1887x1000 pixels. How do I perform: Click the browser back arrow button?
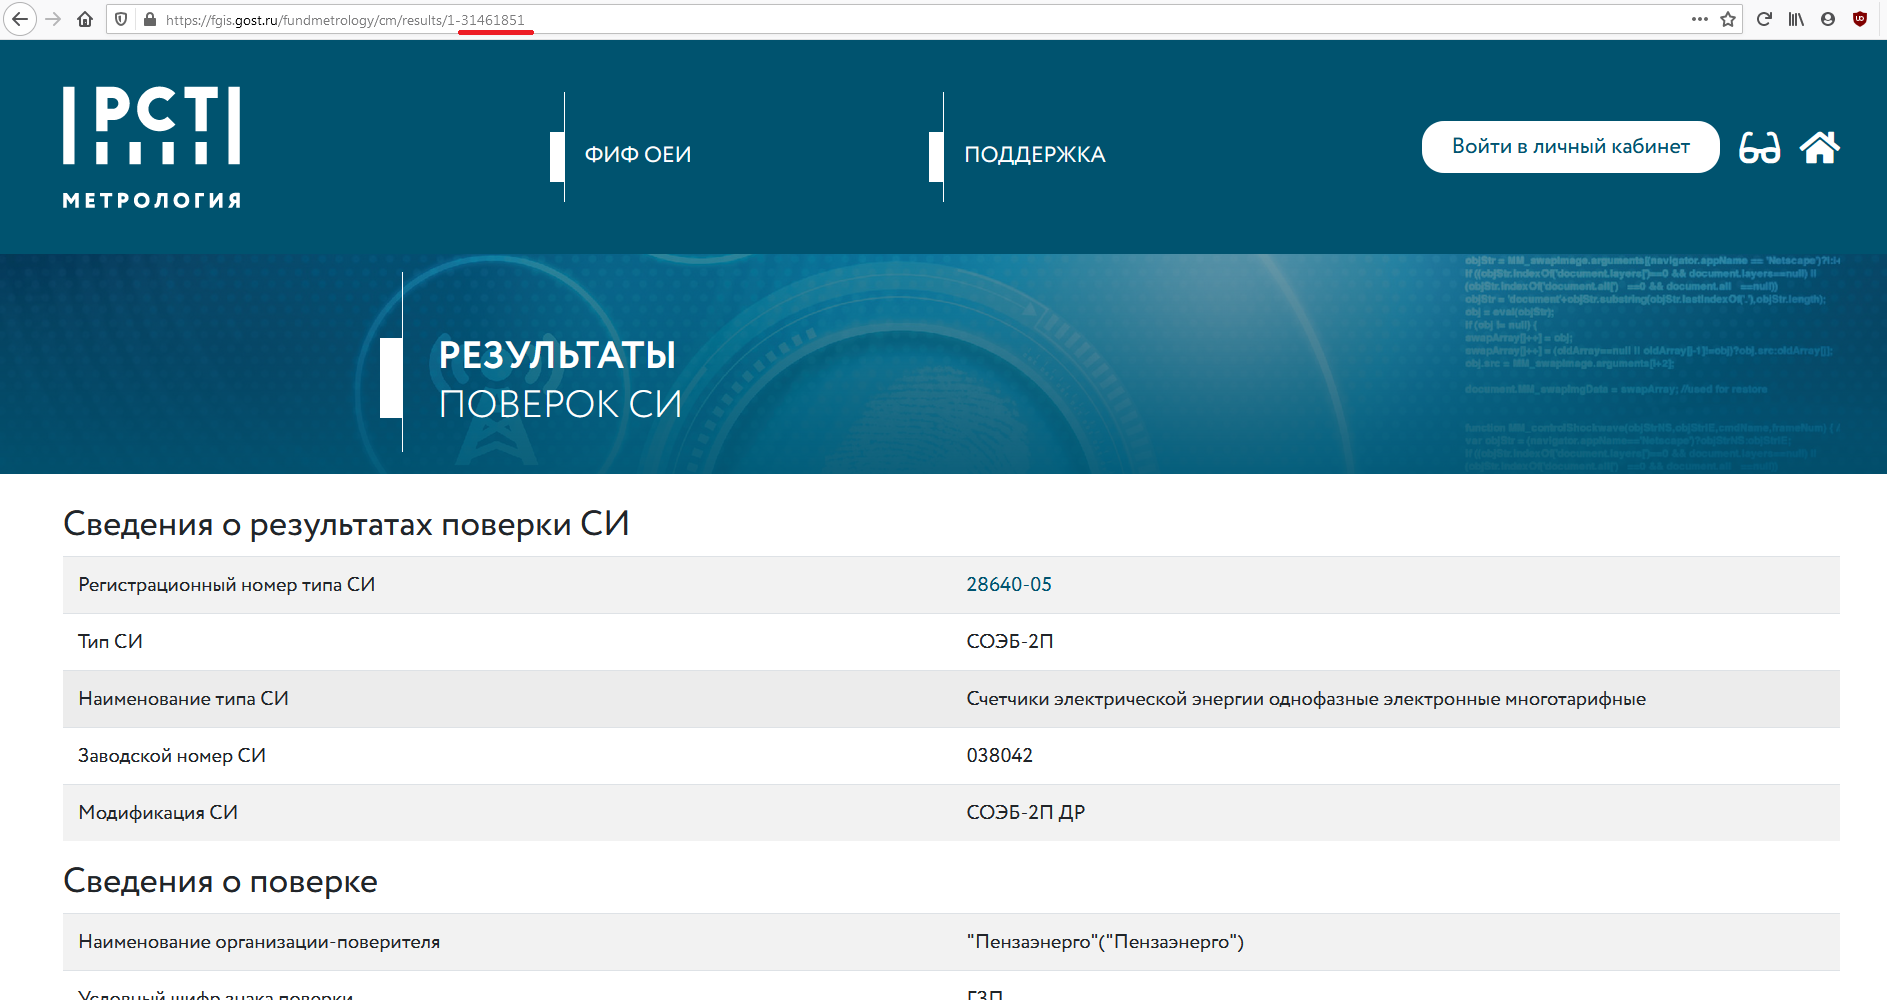pos(20,19)
